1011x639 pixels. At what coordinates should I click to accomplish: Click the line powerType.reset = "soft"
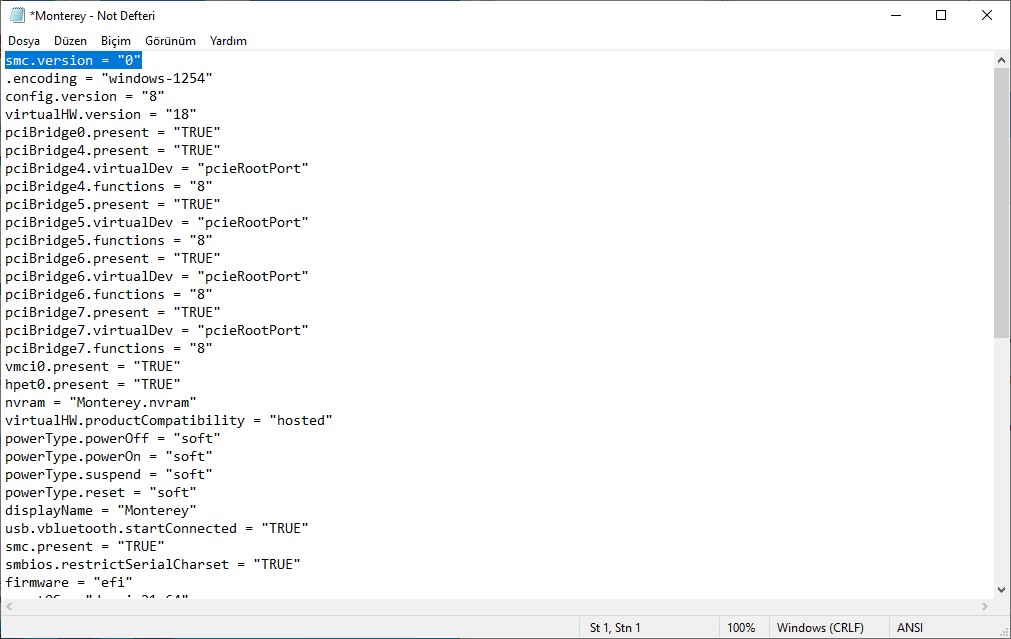pyautogui.click(x=101, y=493)
